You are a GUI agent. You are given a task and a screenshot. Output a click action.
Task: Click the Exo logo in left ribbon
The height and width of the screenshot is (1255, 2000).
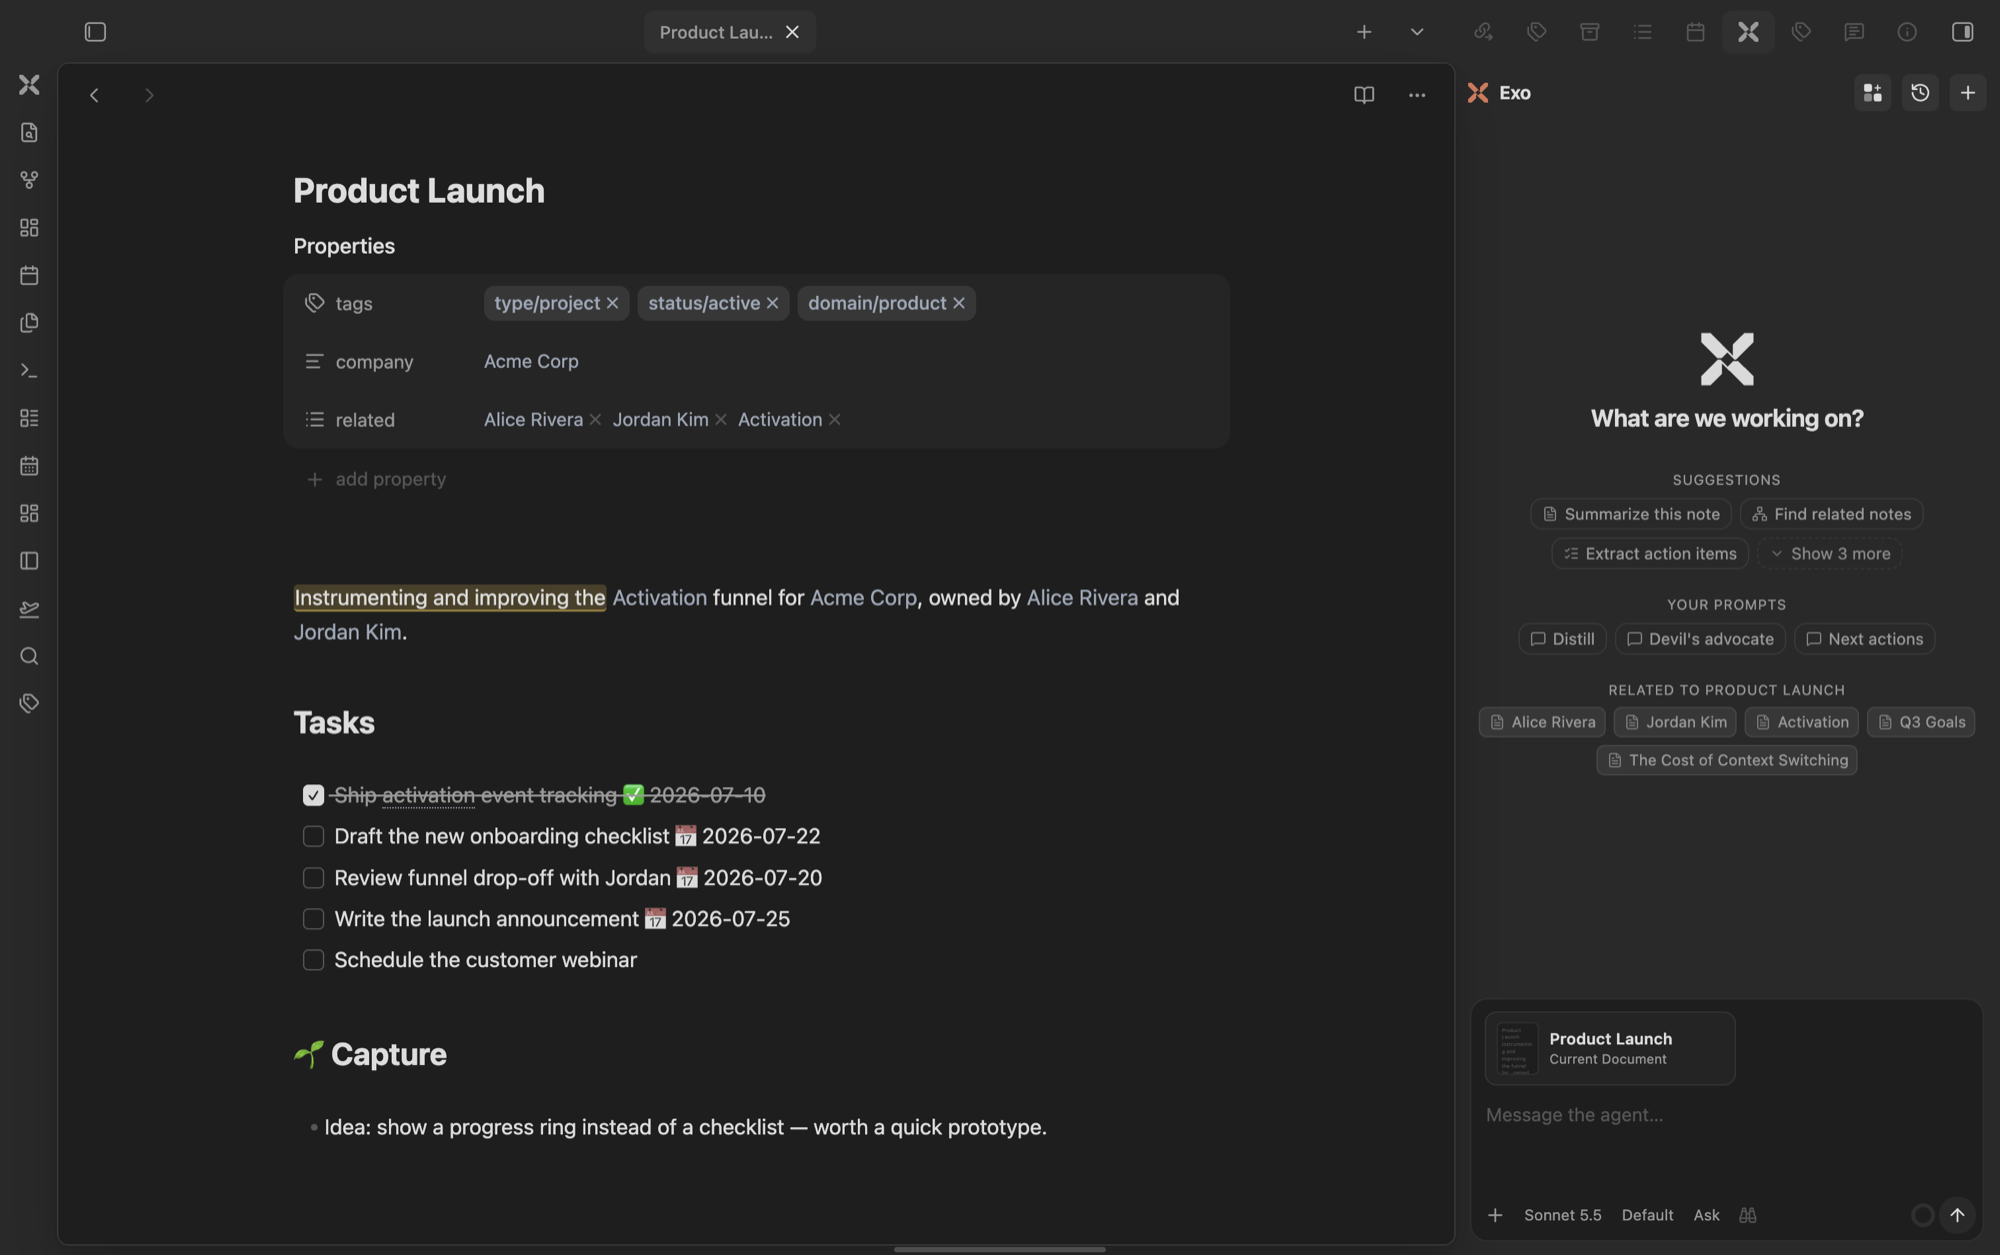[x=29, y=85]
